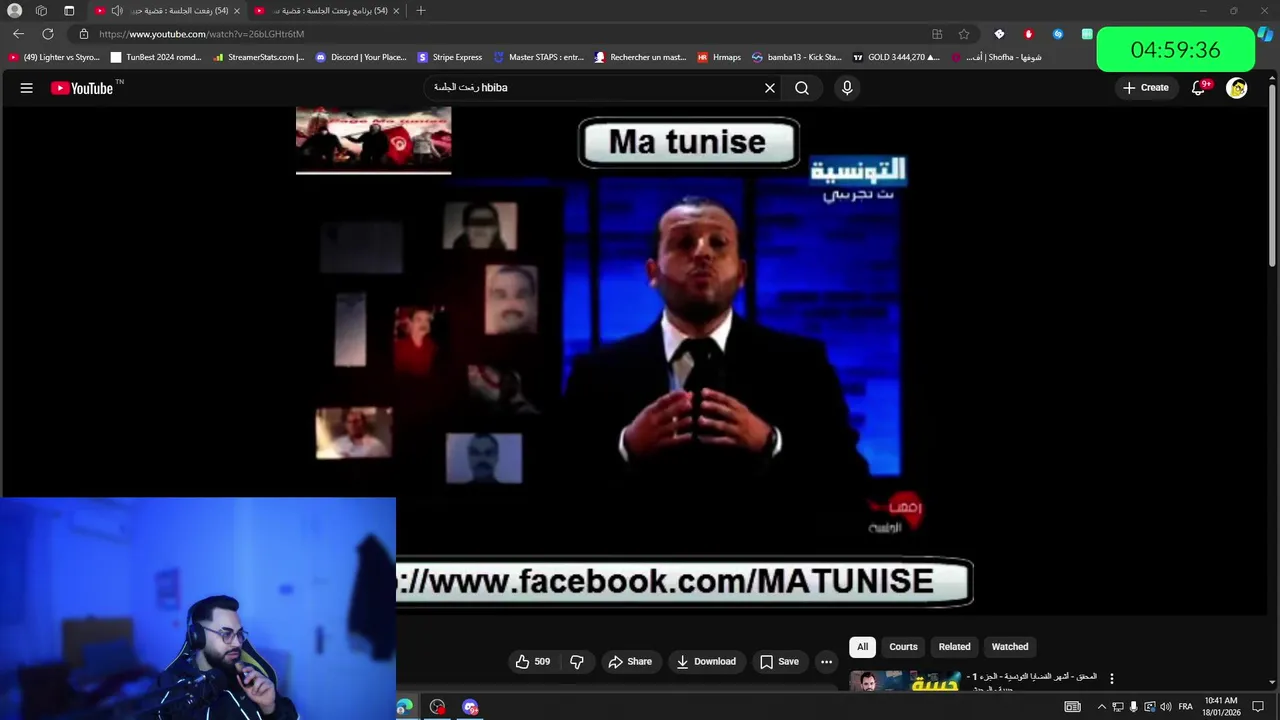Click page scrollbar down arrow
The width and height of the screenshot is (1280, 720).
click(1273, 683)
